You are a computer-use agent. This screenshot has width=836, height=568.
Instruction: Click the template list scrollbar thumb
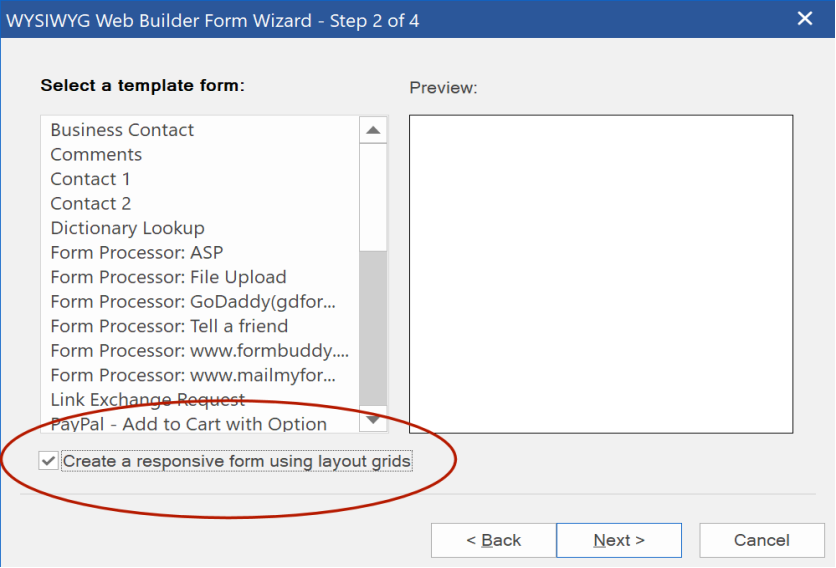373,328
